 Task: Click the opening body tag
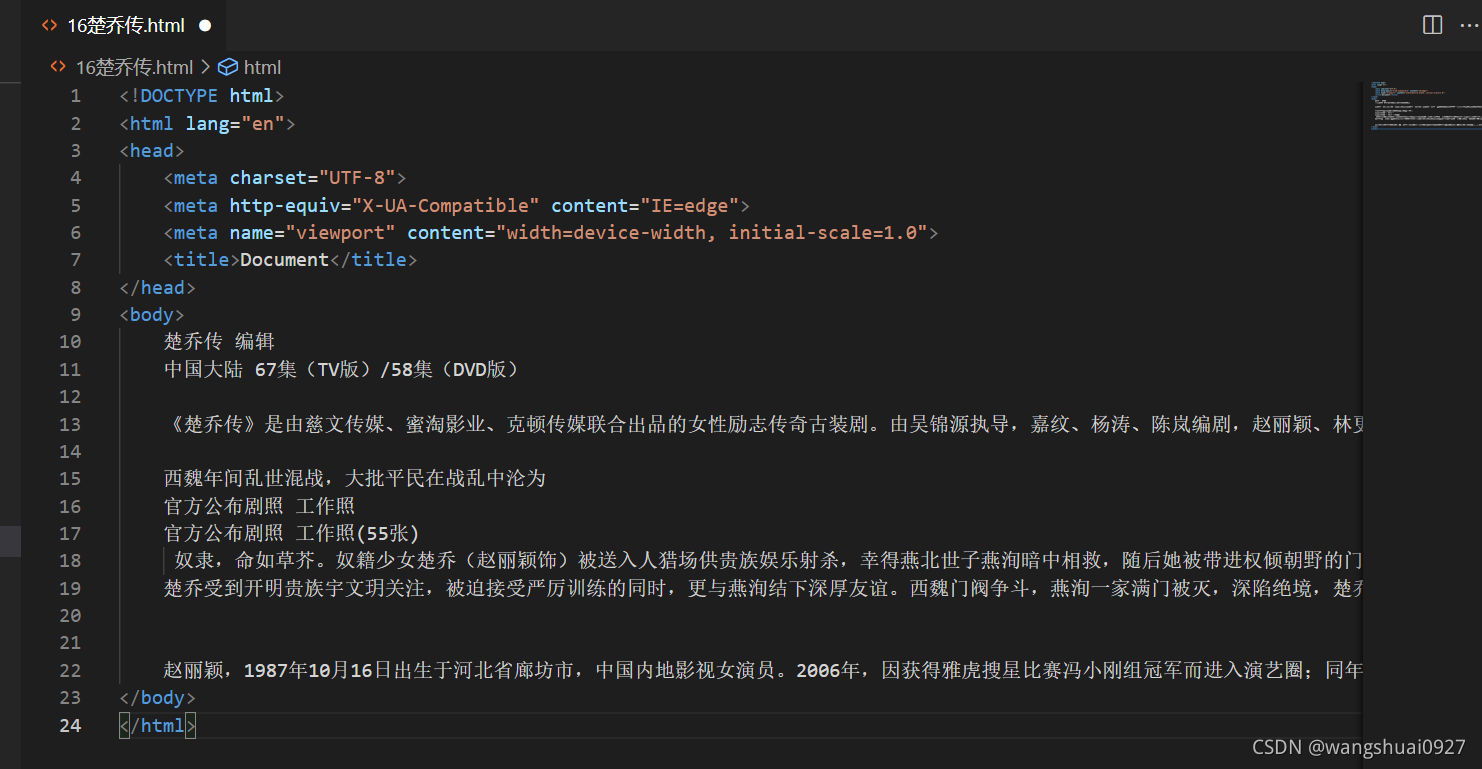coord(152,314)
